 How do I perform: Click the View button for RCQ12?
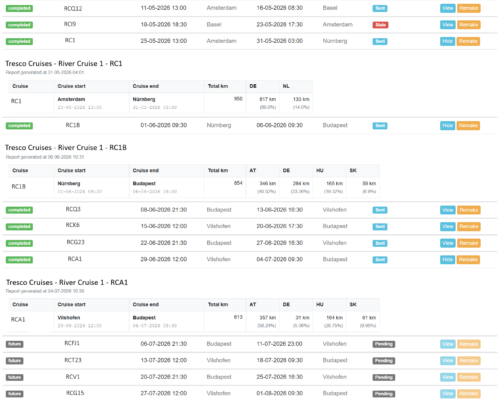tap(448, 8)
